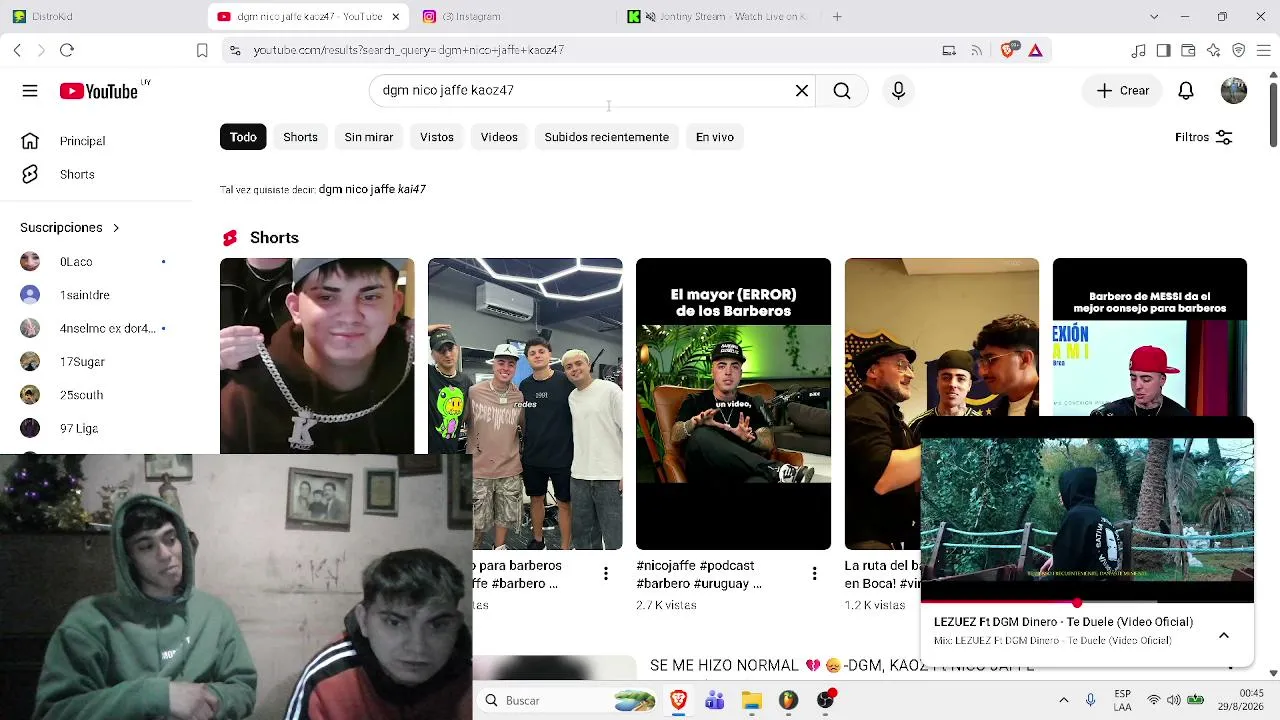Open Brave Rewards triangle icon
Screen dimensions: 1280x720
(x=1036, y=50)
